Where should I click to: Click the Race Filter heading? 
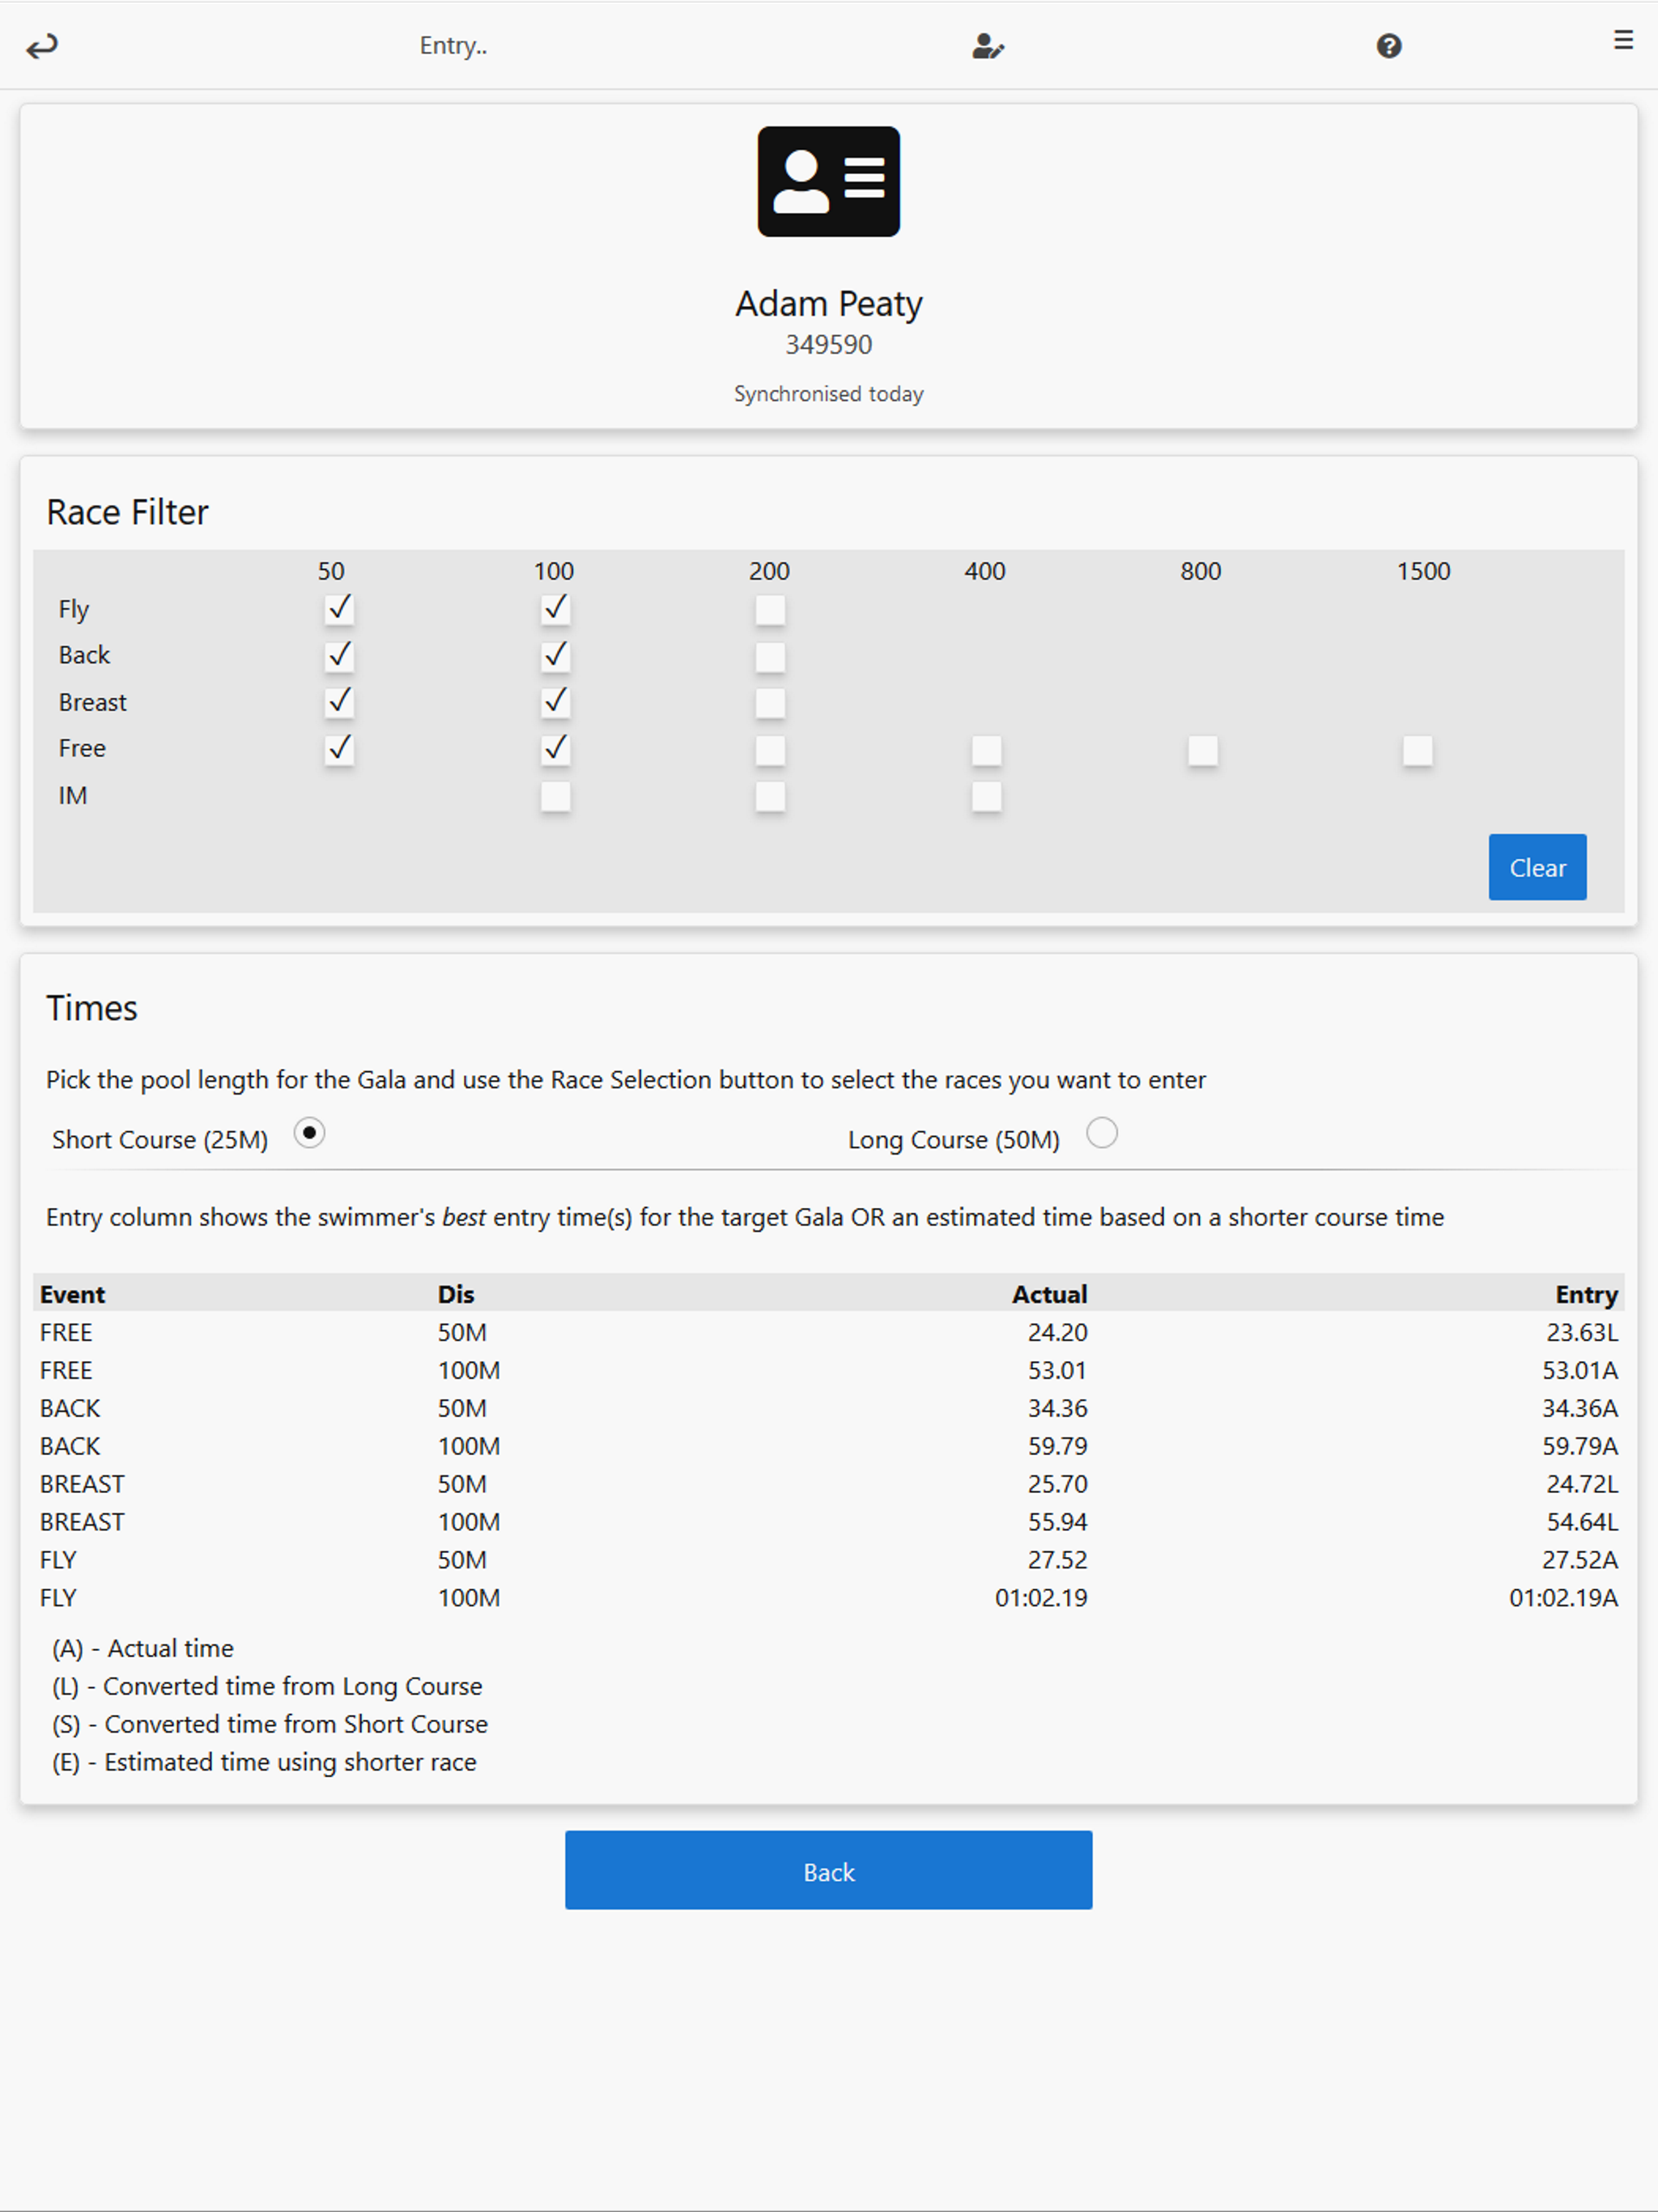(x=127, y=512)
